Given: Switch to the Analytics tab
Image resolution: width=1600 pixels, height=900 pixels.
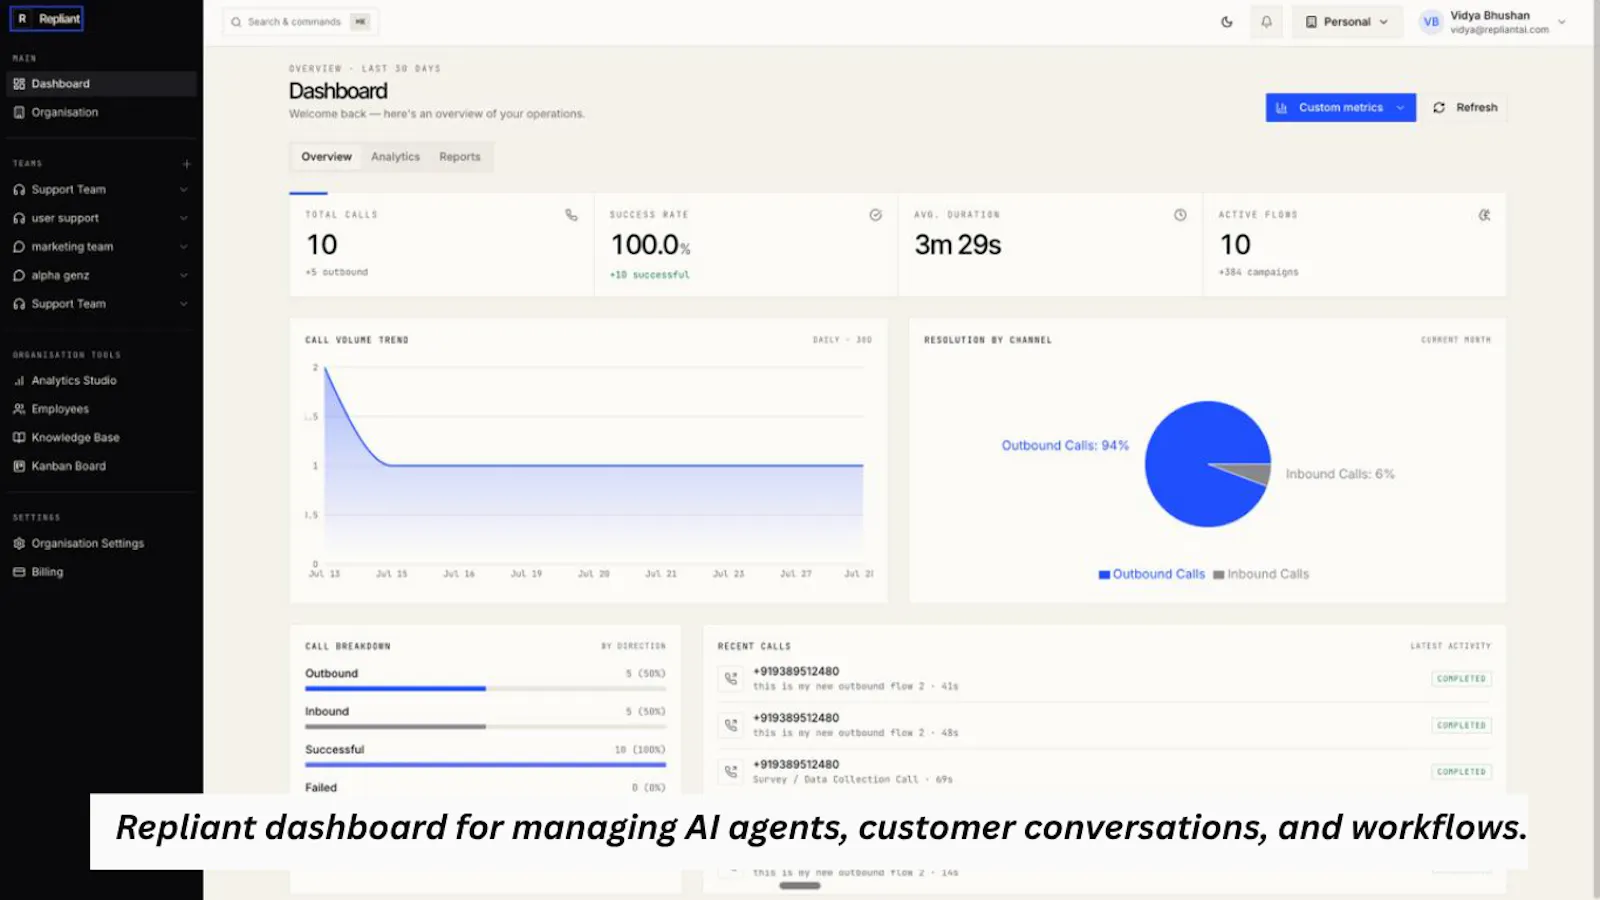Looking at the screenshot, I should (x=395, y=157).
